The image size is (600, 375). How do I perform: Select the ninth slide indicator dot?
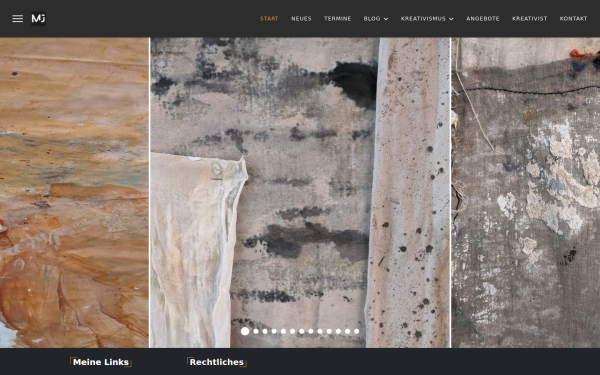tap(320, 331)
